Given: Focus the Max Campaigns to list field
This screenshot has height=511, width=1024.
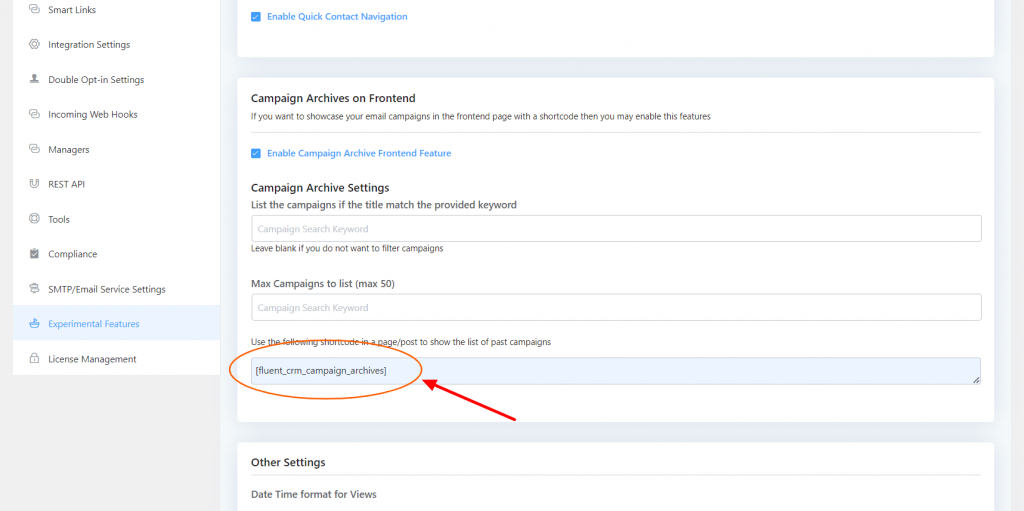Looking at the screenshot, I should 615,307.
